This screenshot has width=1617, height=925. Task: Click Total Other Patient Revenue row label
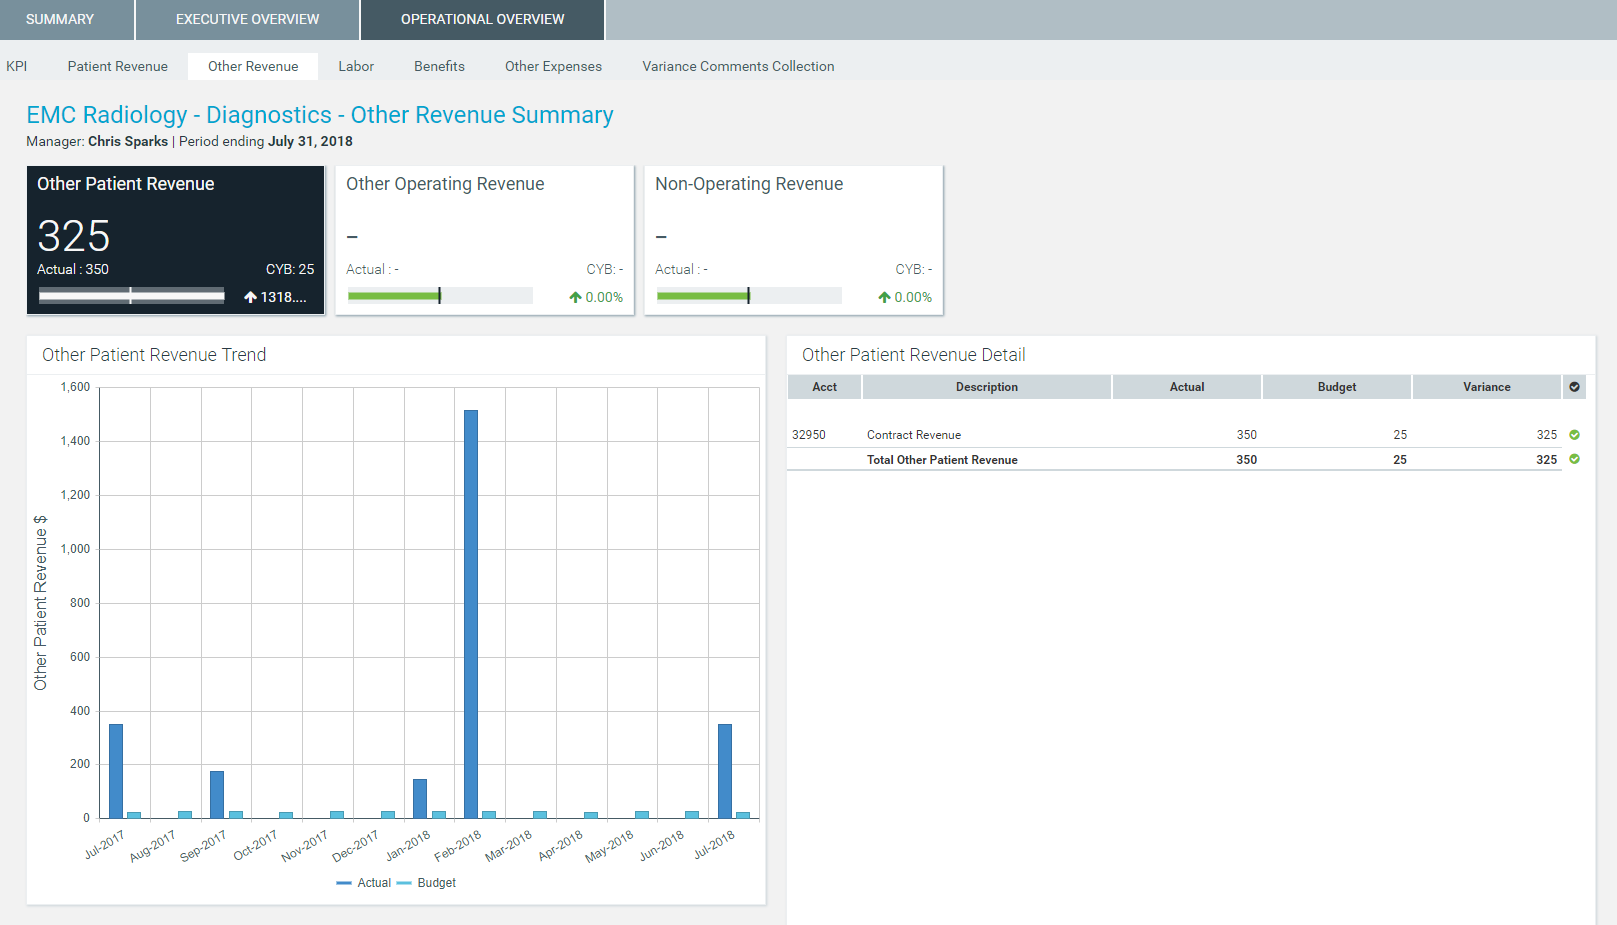(942, 460)
